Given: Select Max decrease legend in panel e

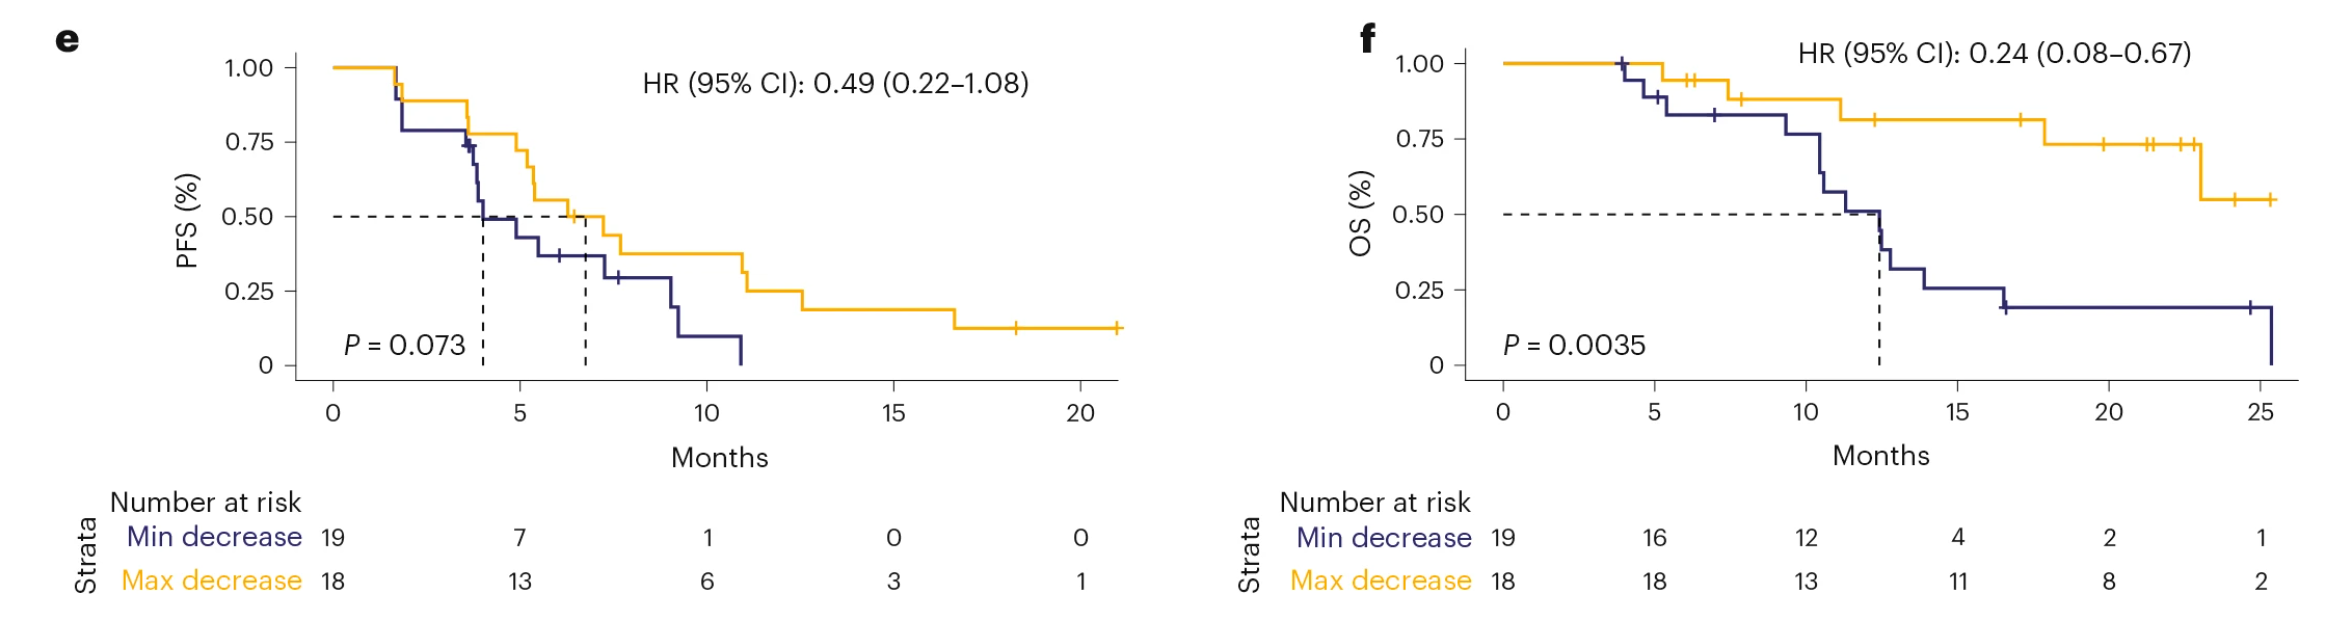Looking at the screenshot, I should (211, 581).
